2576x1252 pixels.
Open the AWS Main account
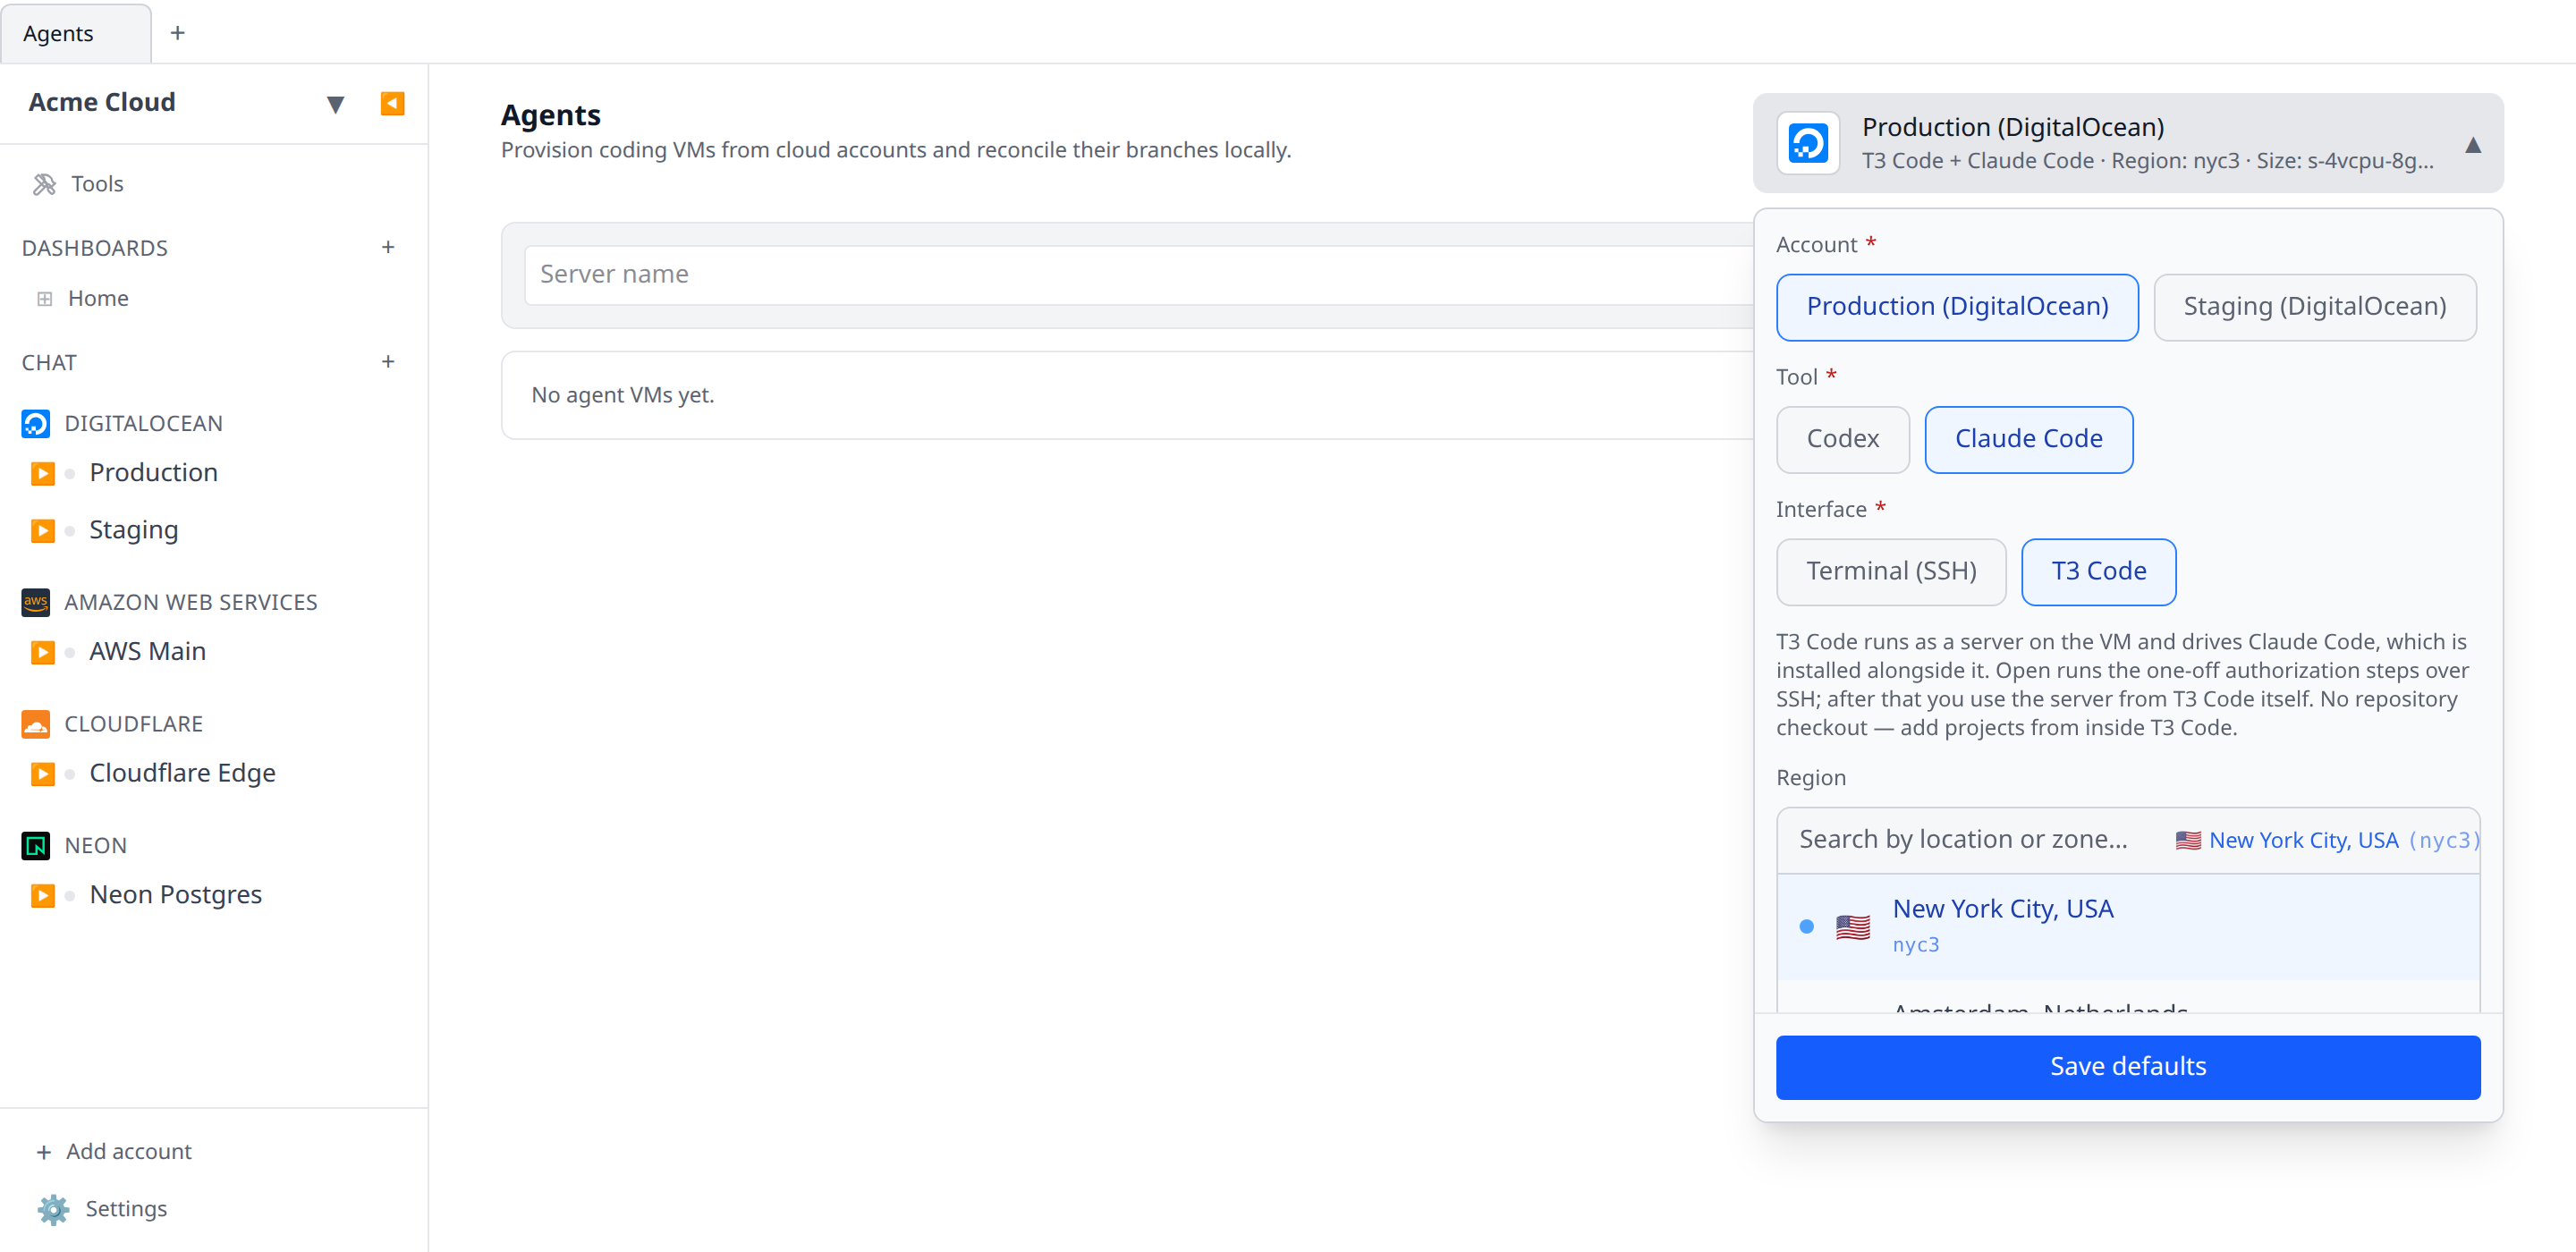(x=147, y=652)
